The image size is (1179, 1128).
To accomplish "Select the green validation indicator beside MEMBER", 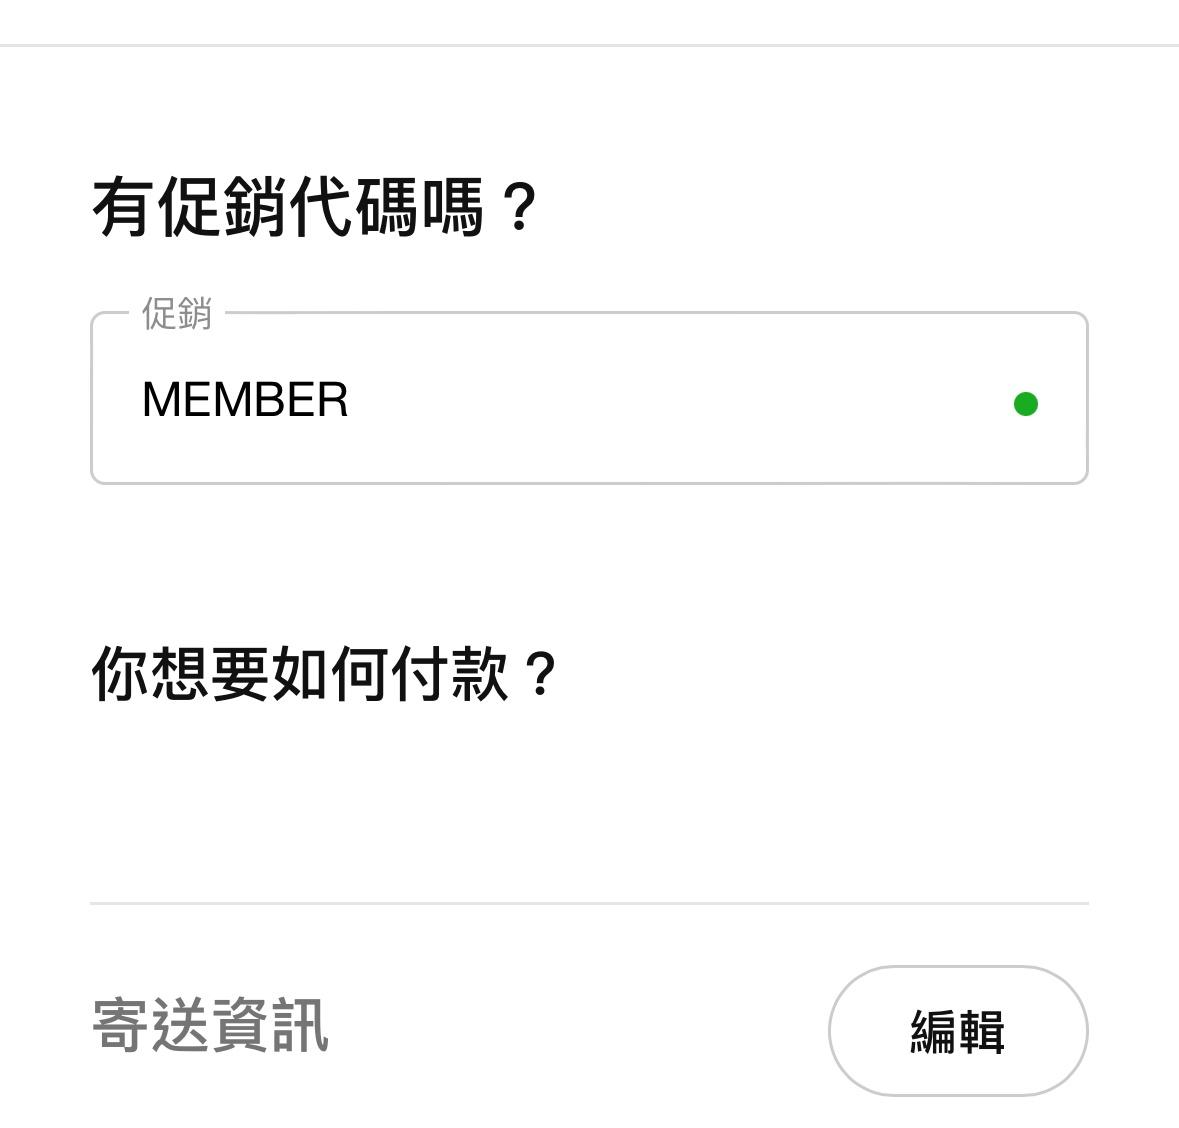I will 1025,404.
